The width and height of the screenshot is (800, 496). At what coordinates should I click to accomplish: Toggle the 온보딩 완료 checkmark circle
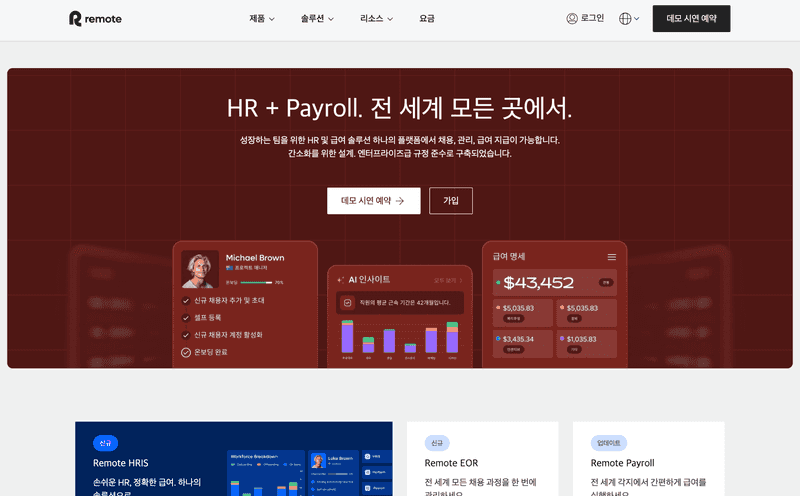(x=186, y=352)
